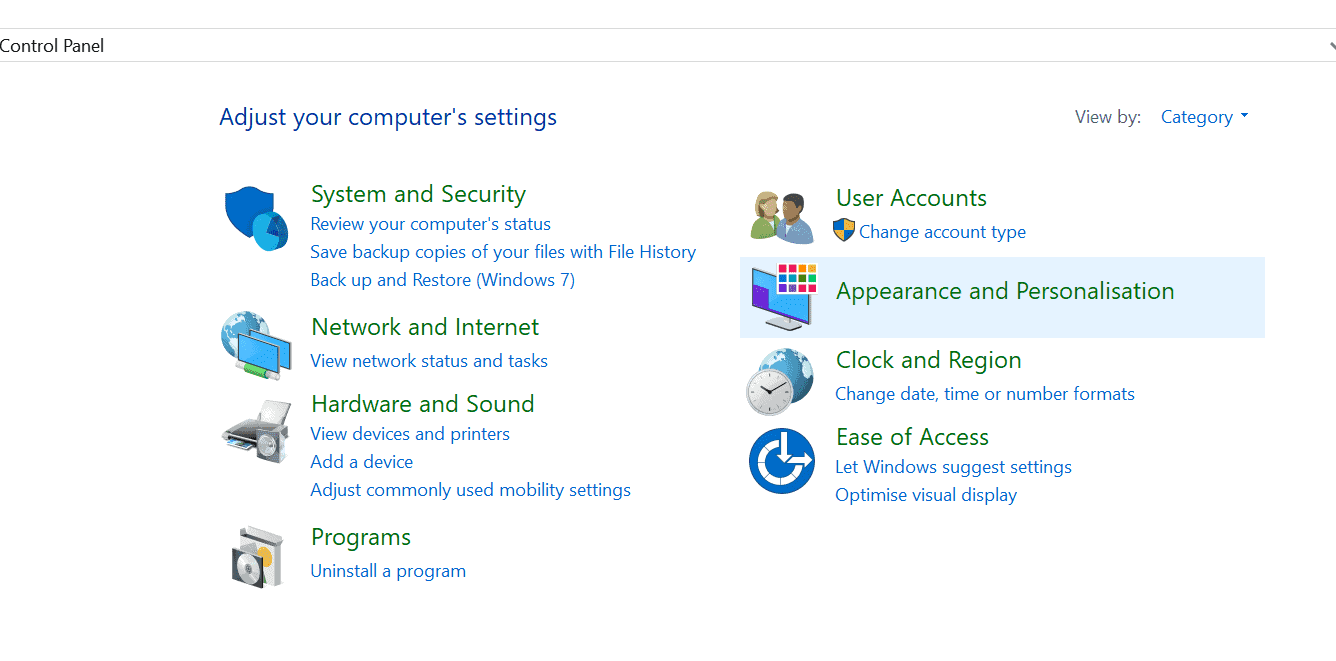Click the Adjust your computer's settings title

(388, 117)
